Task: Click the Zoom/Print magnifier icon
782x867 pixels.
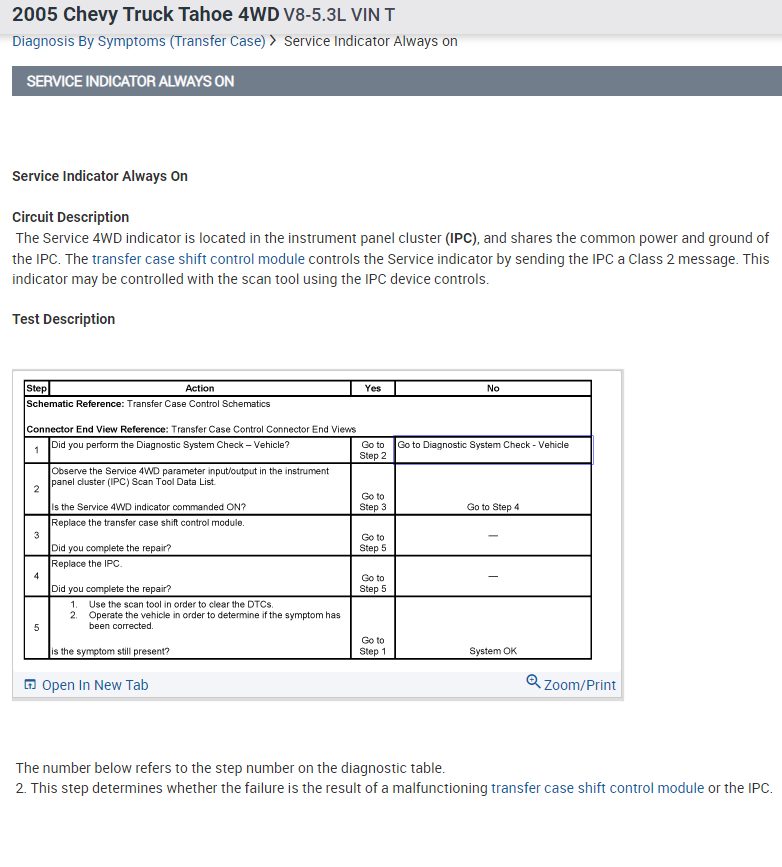Action: pos(533,681)
